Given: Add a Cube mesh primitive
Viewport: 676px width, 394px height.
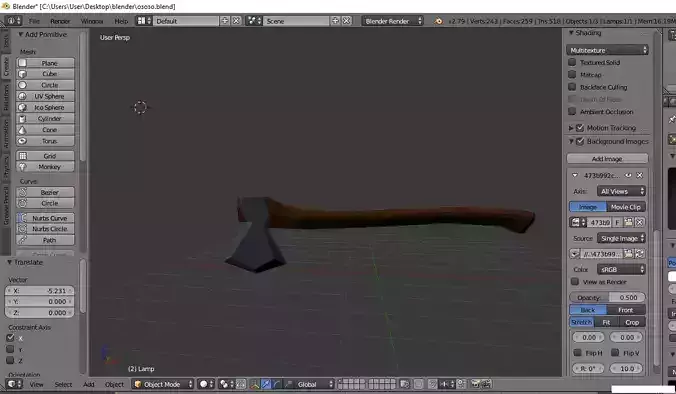Looking at the screenshot, I should coord(45,74).
